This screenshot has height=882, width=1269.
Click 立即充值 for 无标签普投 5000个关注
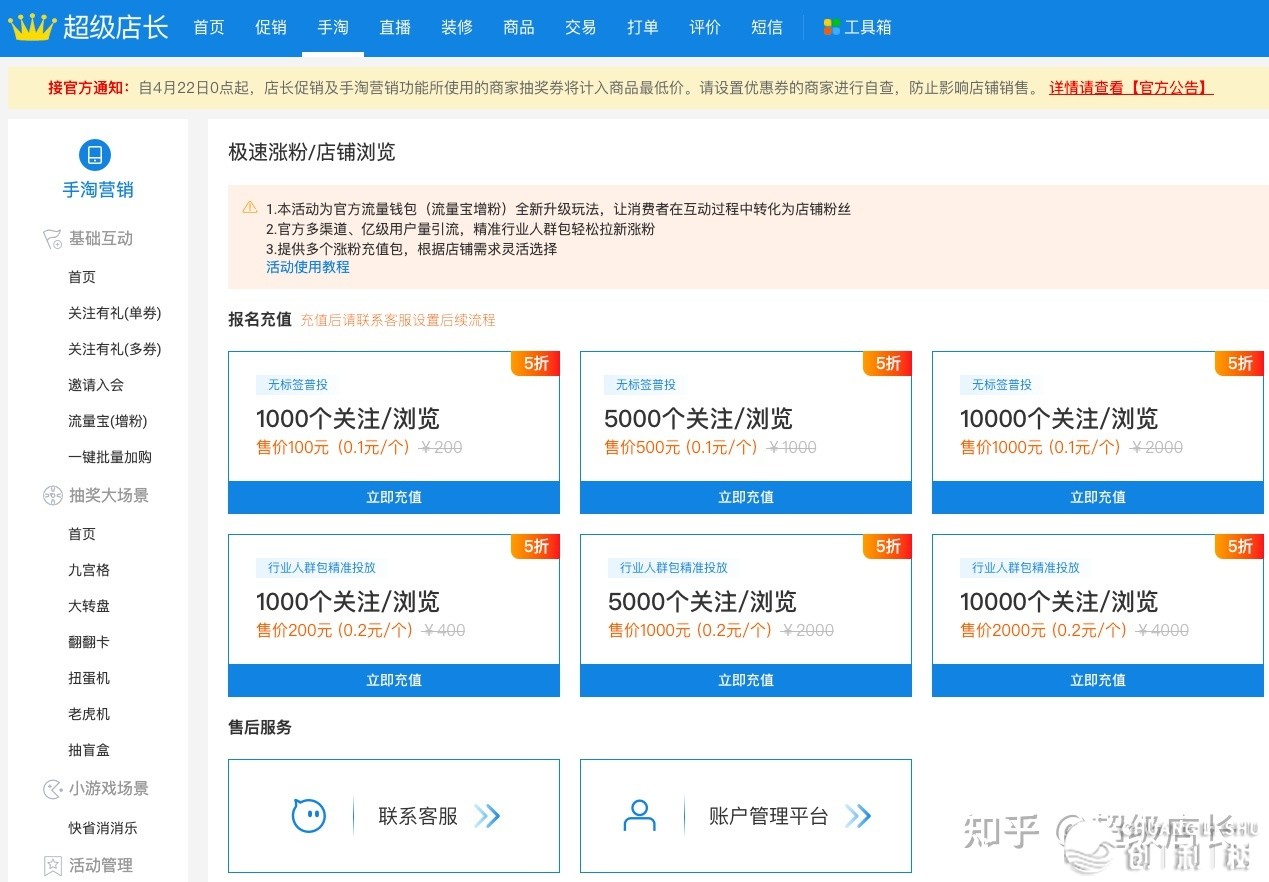click(x=746, y=497)
